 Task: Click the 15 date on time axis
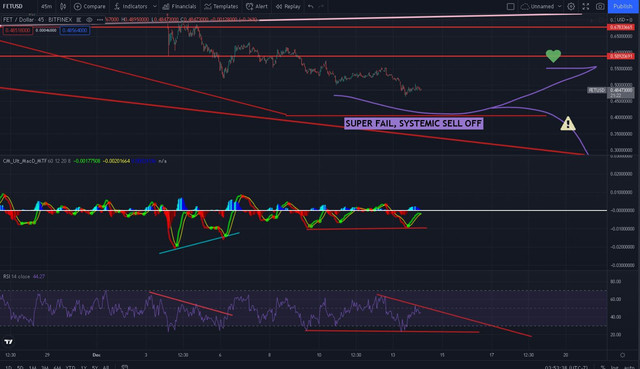[x=442, y=355]
